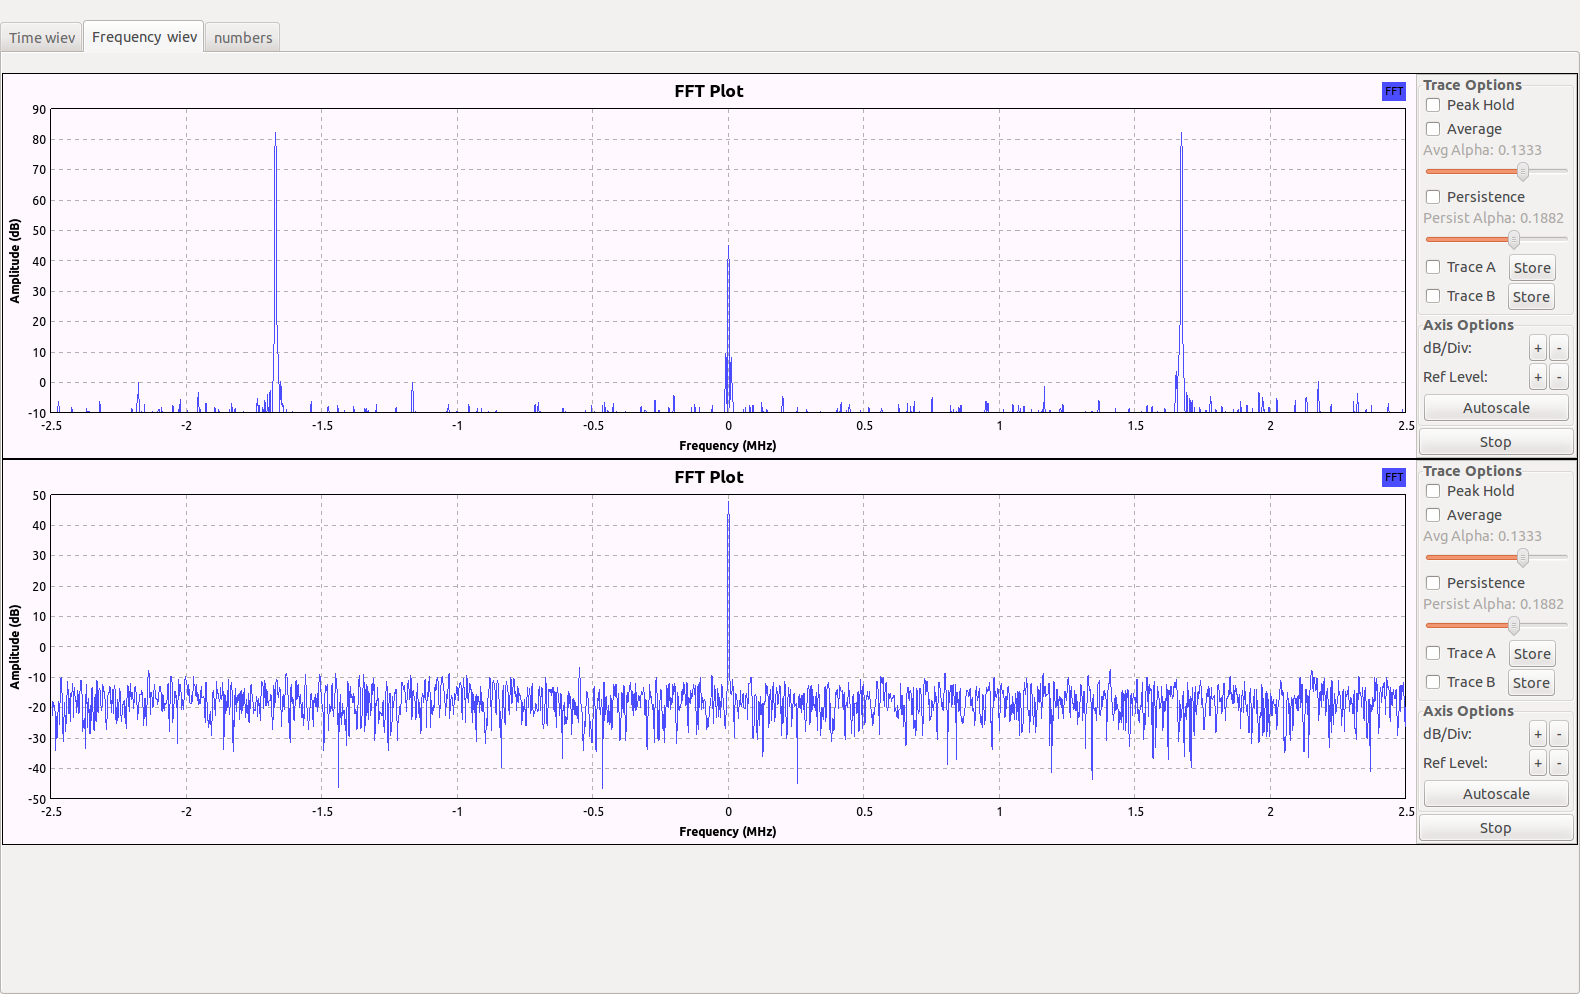
Task: Click the top Avg Alpha slider handle
Action: click(1522, 171)
